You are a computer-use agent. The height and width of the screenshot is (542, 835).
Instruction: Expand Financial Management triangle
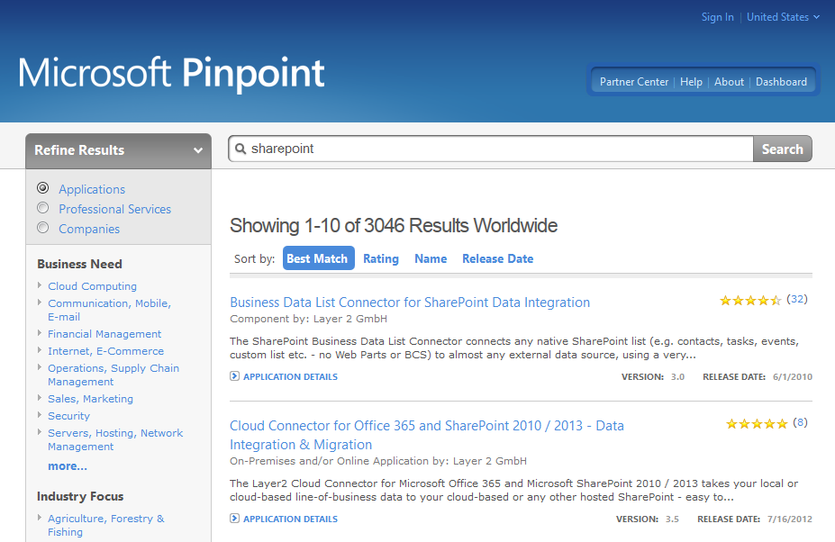pyautogui.click(x=39, y=333)
